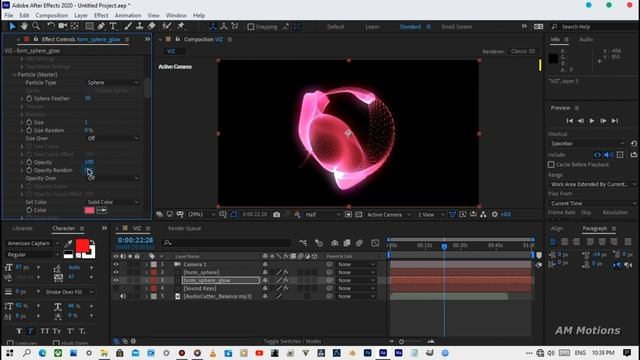The height and width of the screenshot is (360, 640).
Task: Play the composition preview
Action: [592, 120]
